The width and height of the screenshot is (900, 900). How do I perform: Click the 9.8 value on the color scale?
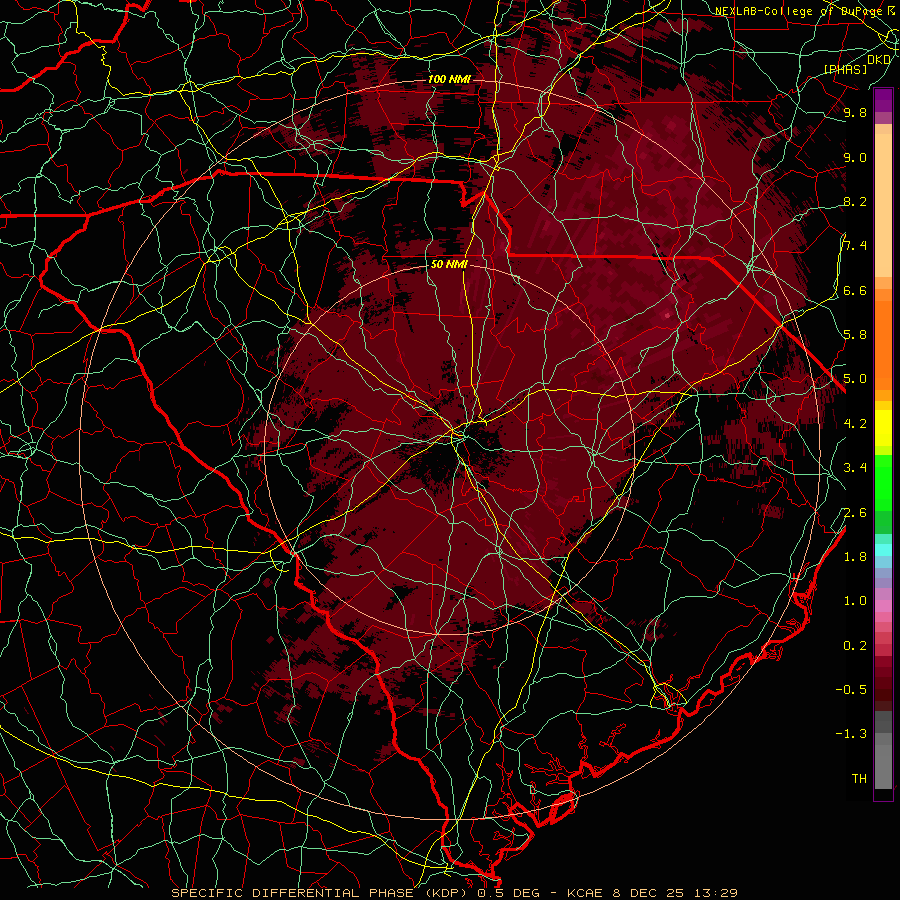(855, 112)
